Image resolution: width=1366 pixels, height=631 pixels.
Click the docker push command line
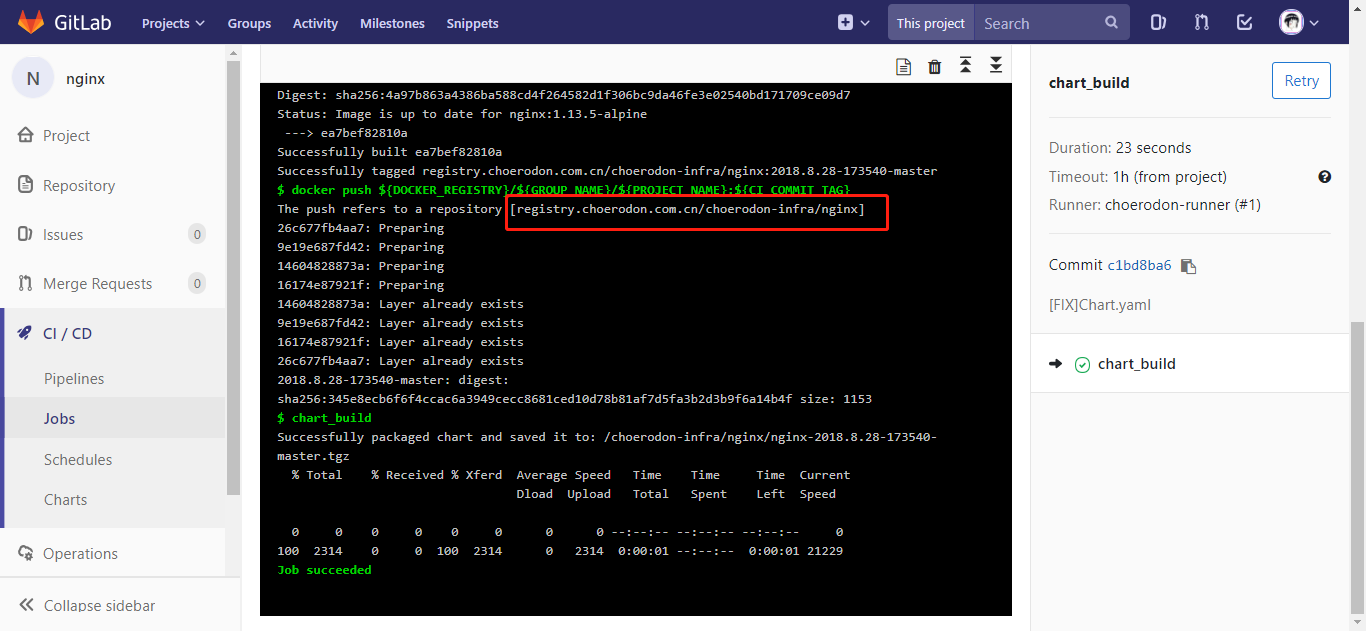tap(563, 190)
